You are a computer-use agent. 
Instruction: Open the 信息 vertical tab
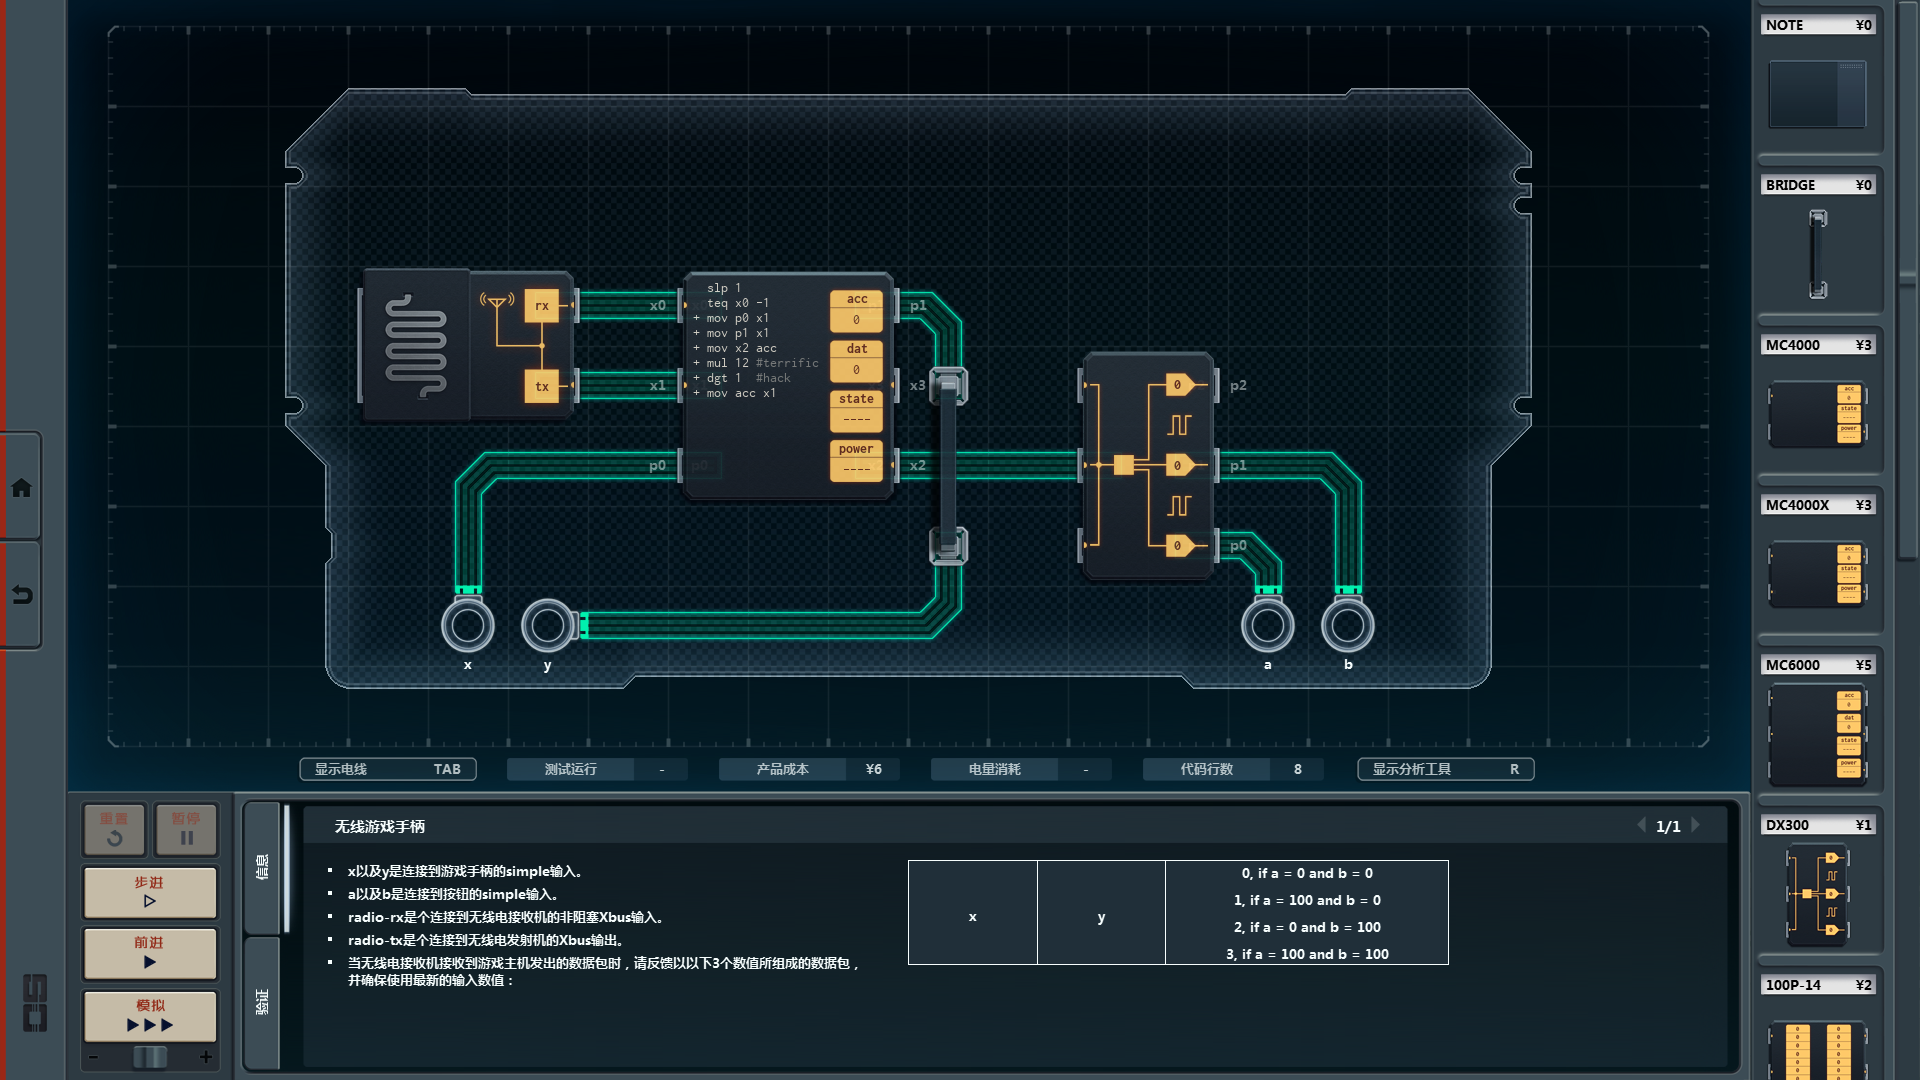[x=262, y=867]
